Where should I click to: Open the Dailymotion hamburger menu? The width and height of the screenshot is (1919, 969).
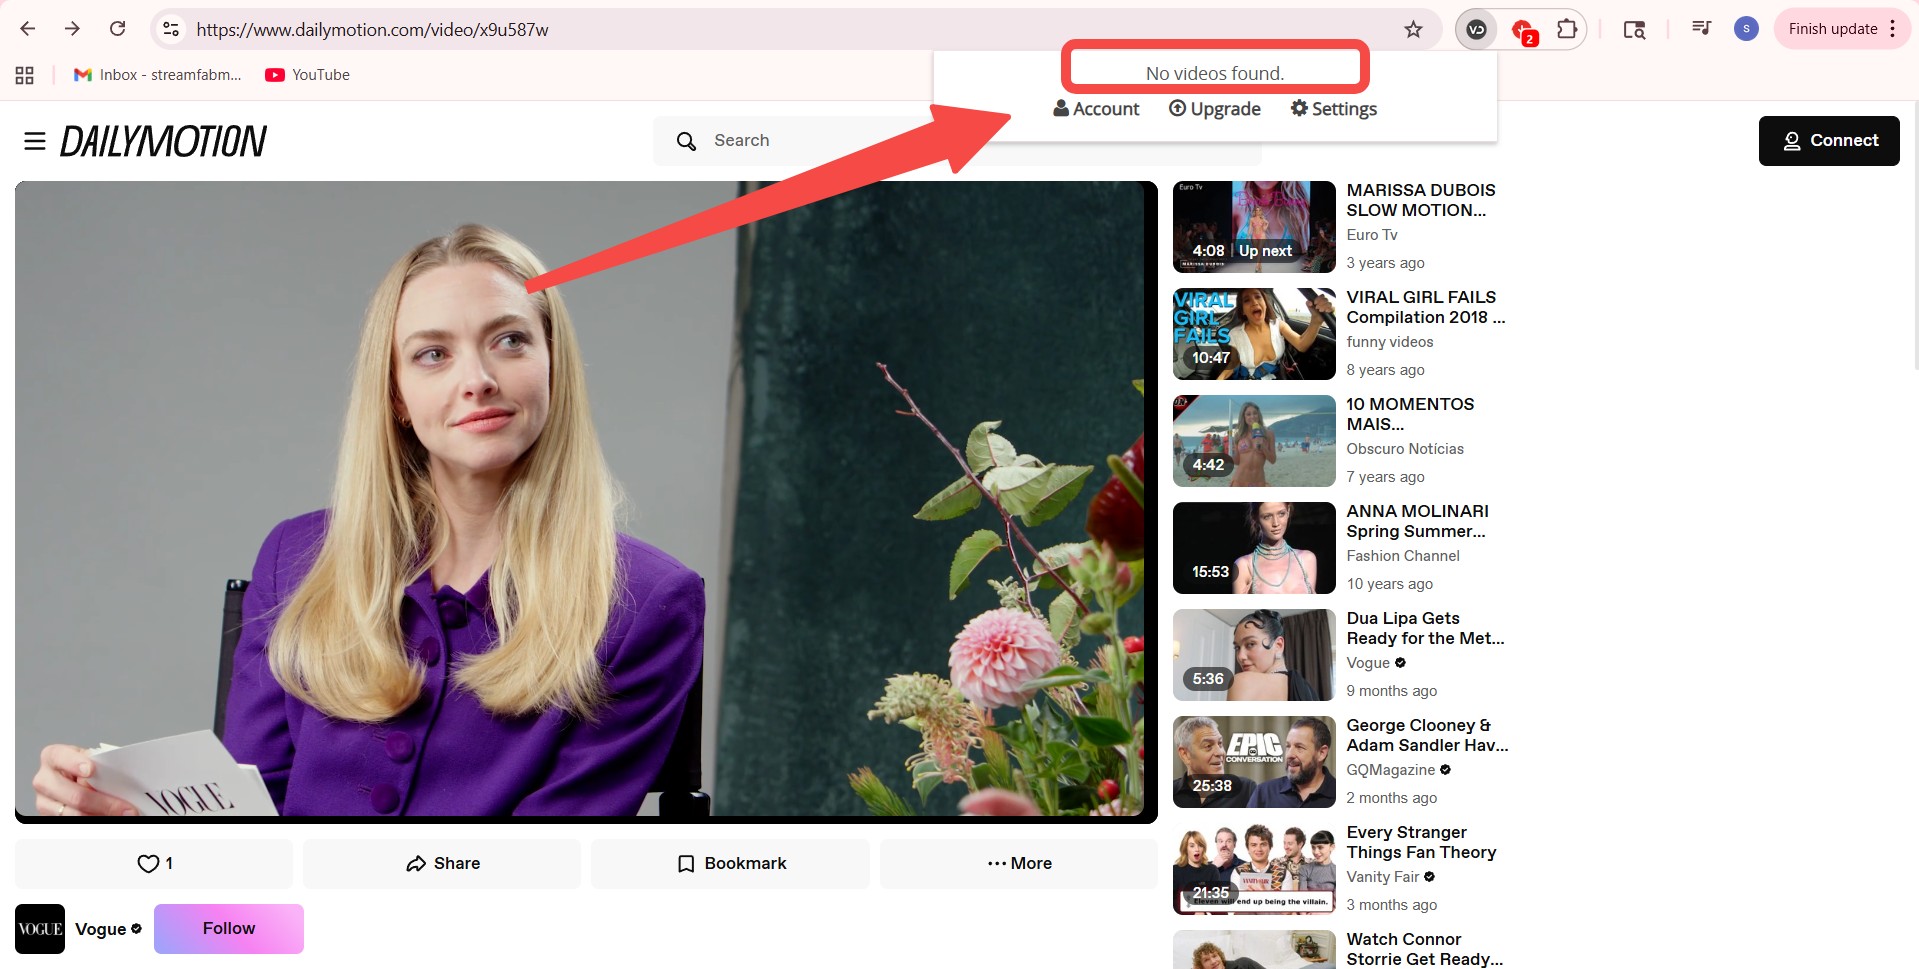pyautogui.click(x=35, y=141)
